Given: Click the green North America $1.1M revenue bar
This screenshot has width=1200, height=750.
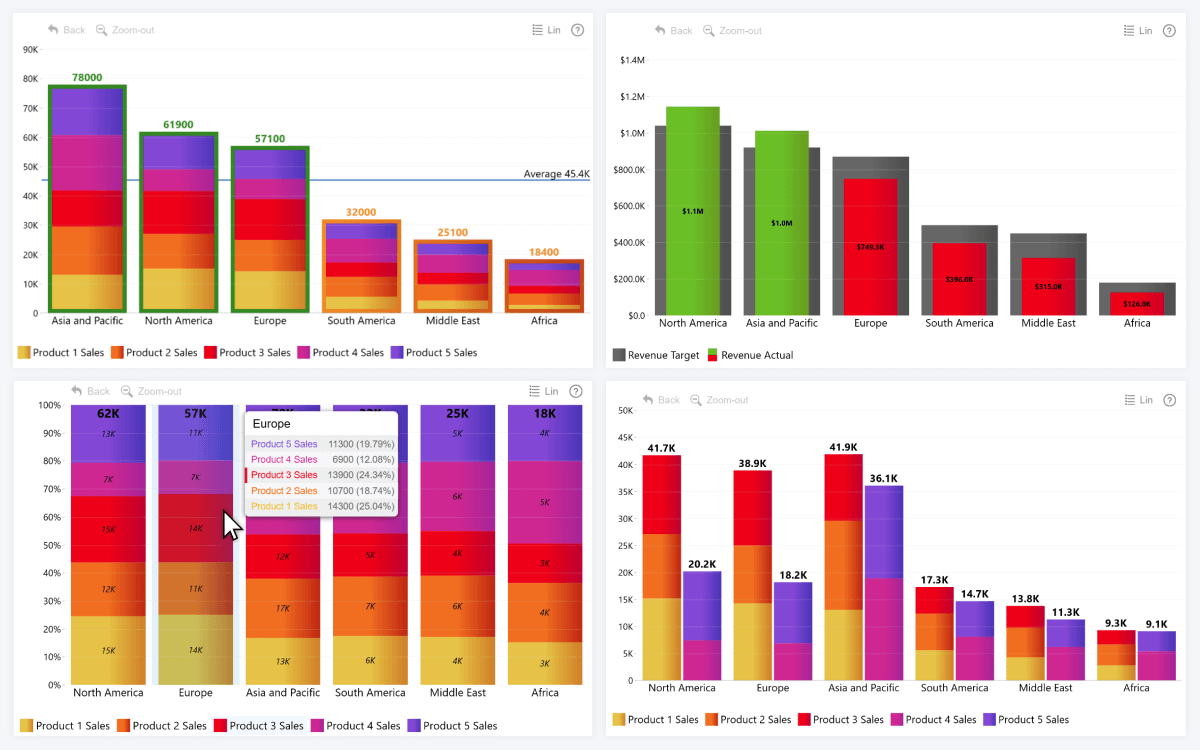Looking at the screenshot, I should point(693,211).
